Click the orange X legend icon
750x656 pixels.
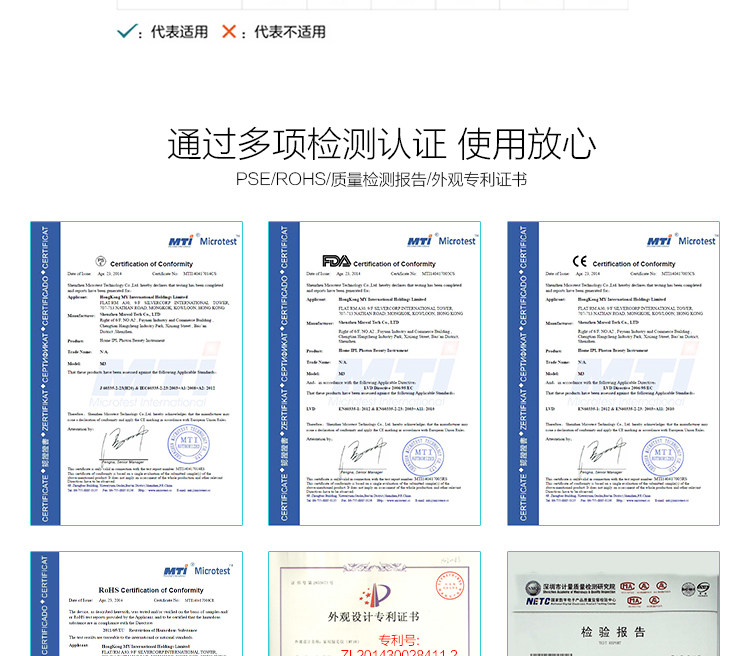[229, 32]
